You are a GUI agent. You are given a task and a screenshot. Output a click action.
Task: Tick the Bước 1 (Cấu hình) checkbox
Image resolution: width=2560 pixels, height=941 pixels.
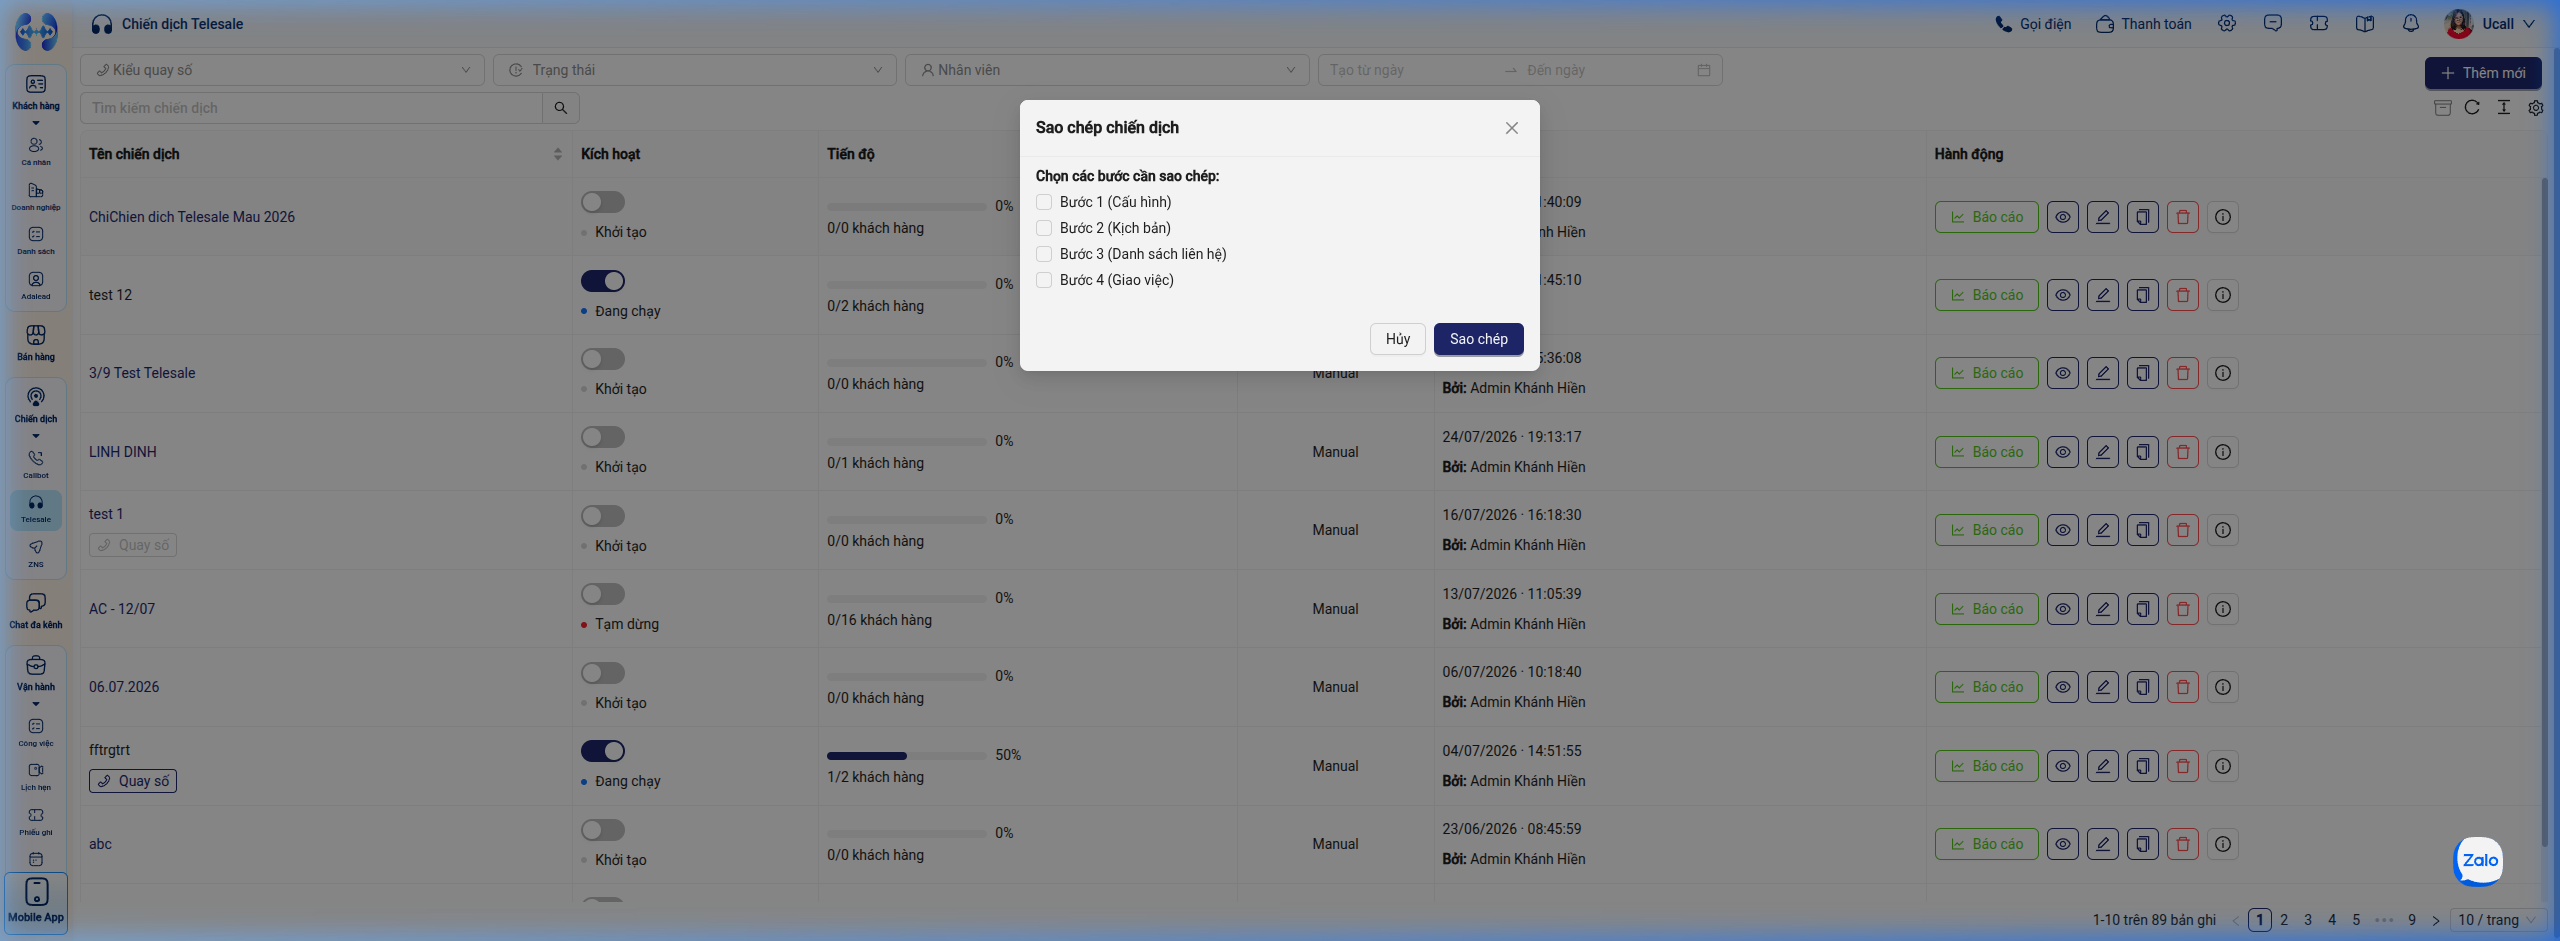click(x=1044, y=202)
